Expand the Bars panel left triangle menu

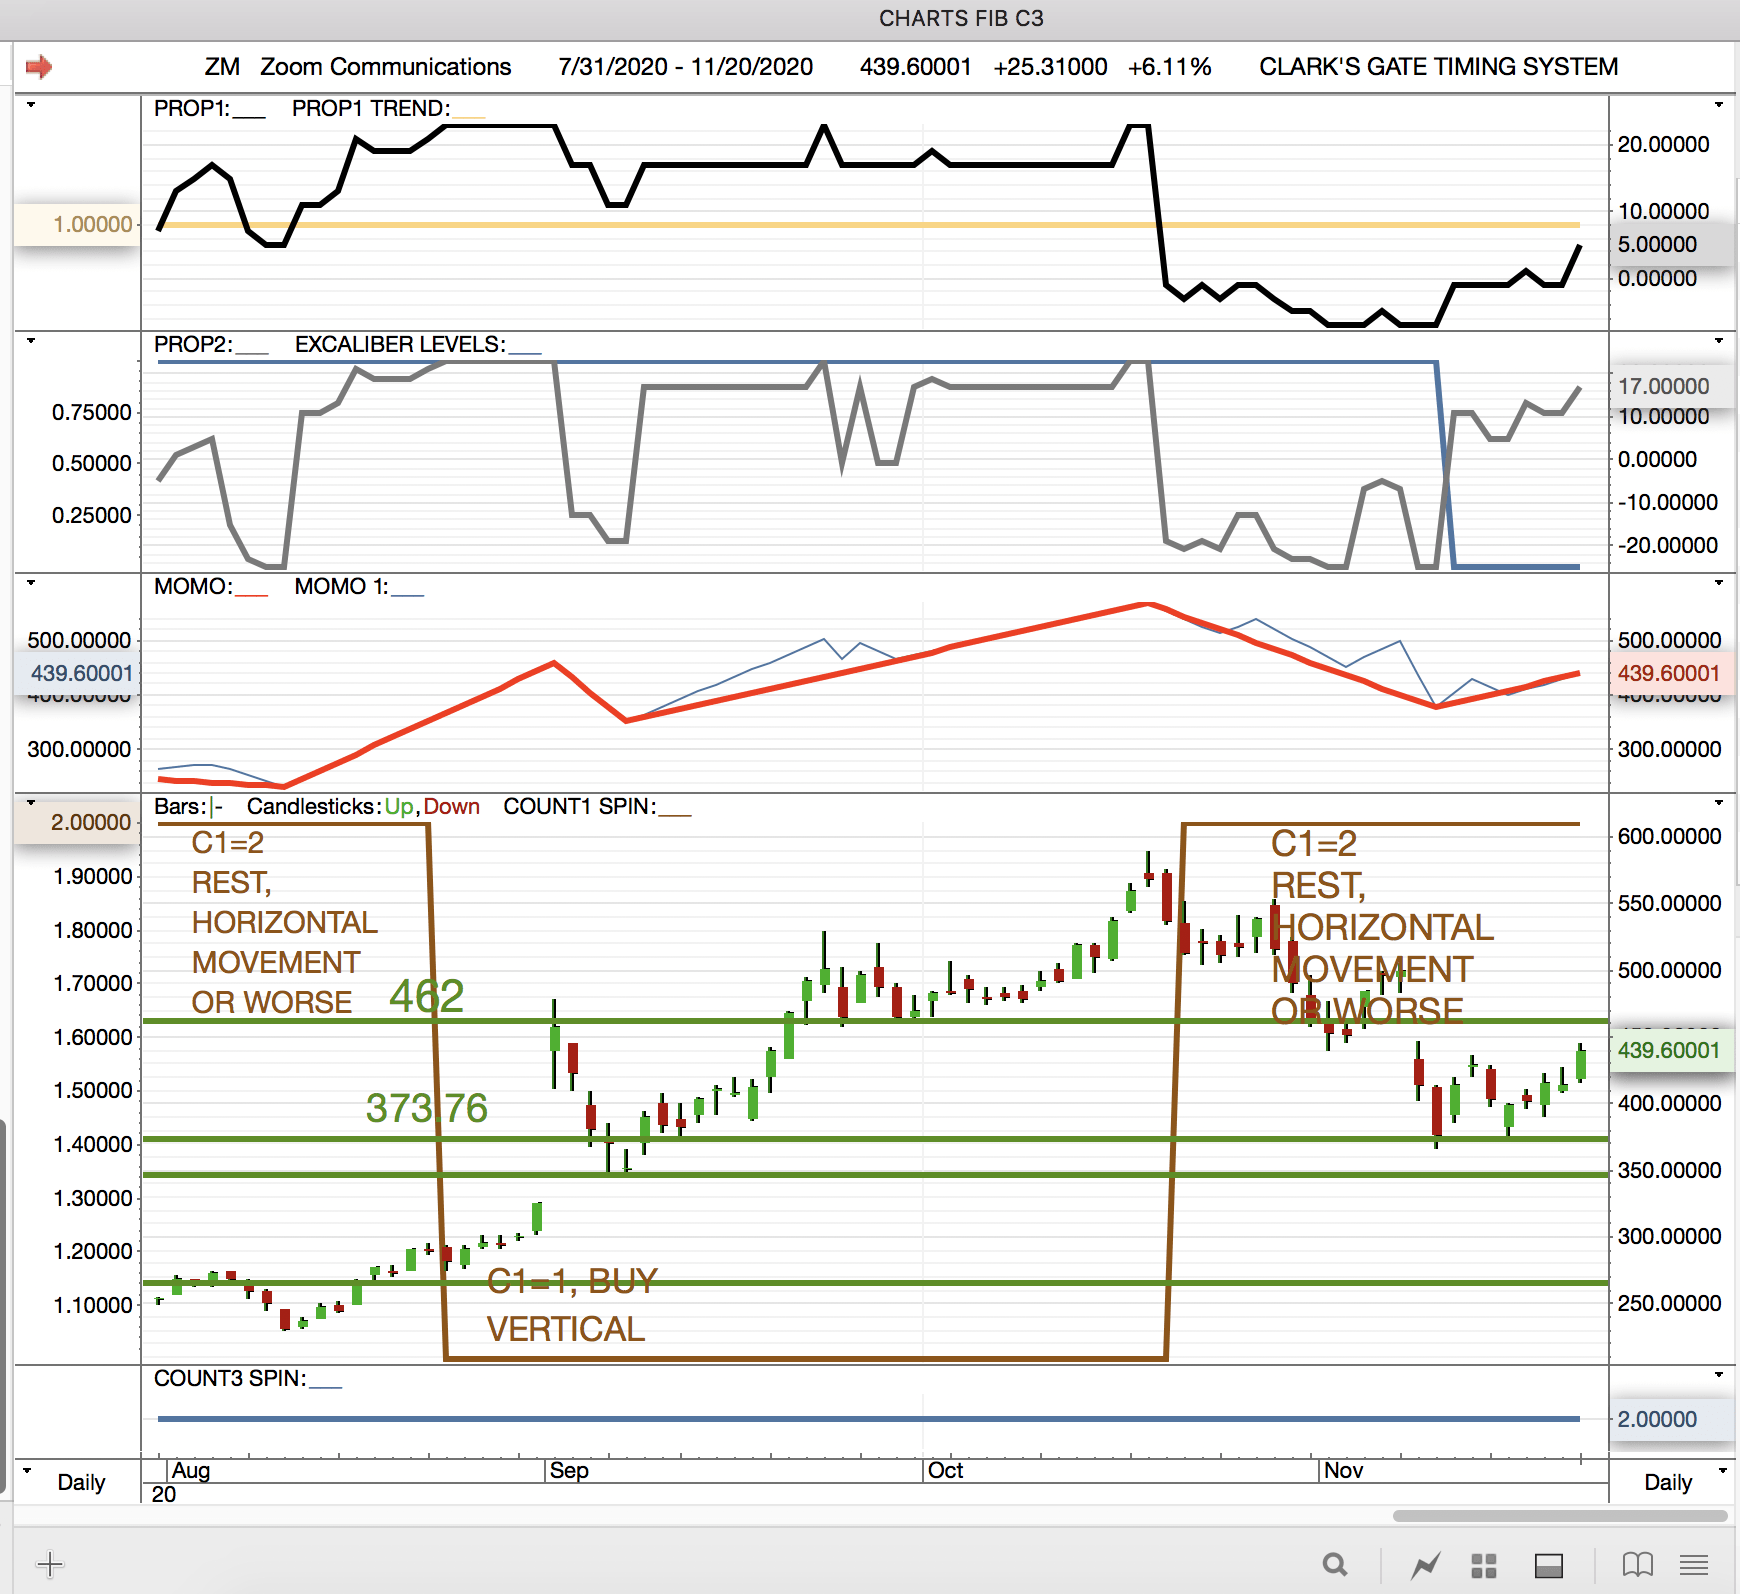pyautogui.click(x=31, y=803)
